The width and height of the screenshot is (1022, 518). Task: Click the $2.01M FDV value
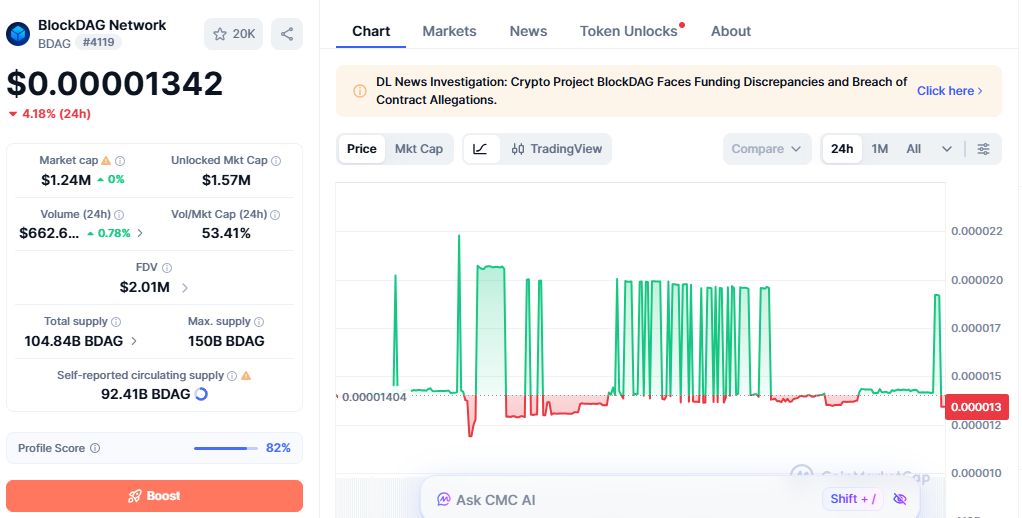point(145,287)
